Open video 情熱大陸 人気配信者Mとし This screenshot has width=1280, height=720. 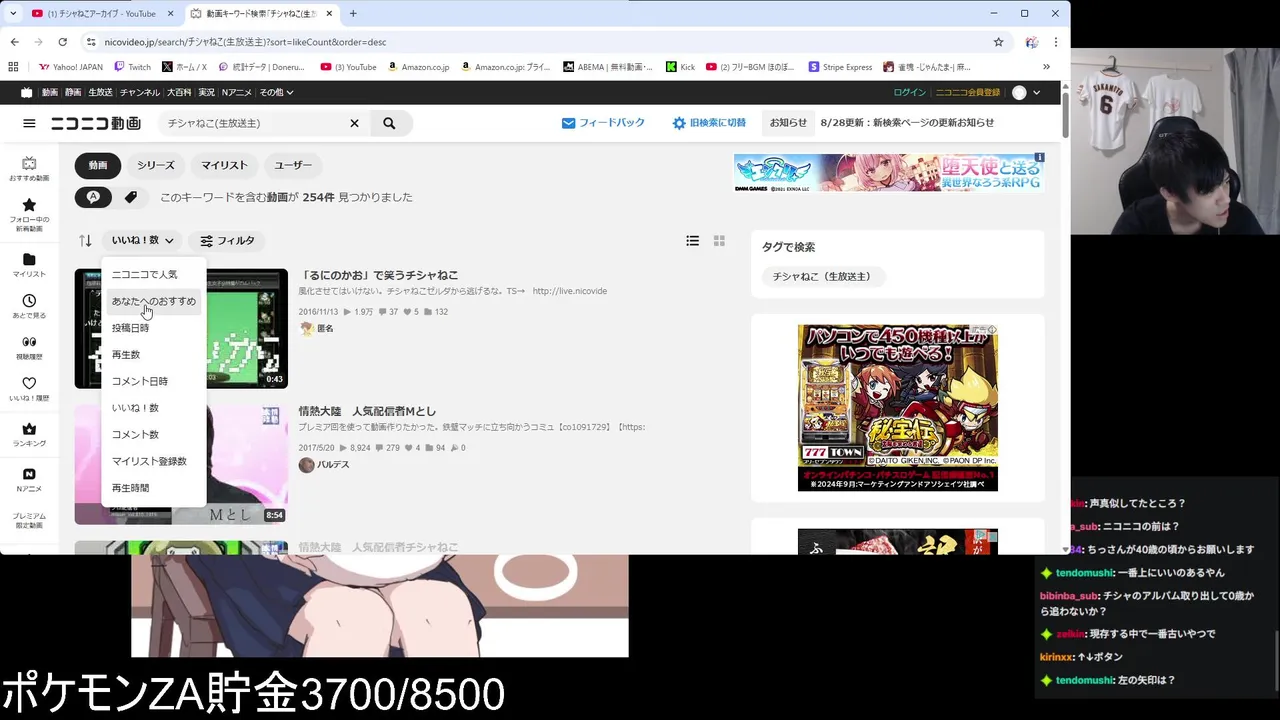click(367, 411)
